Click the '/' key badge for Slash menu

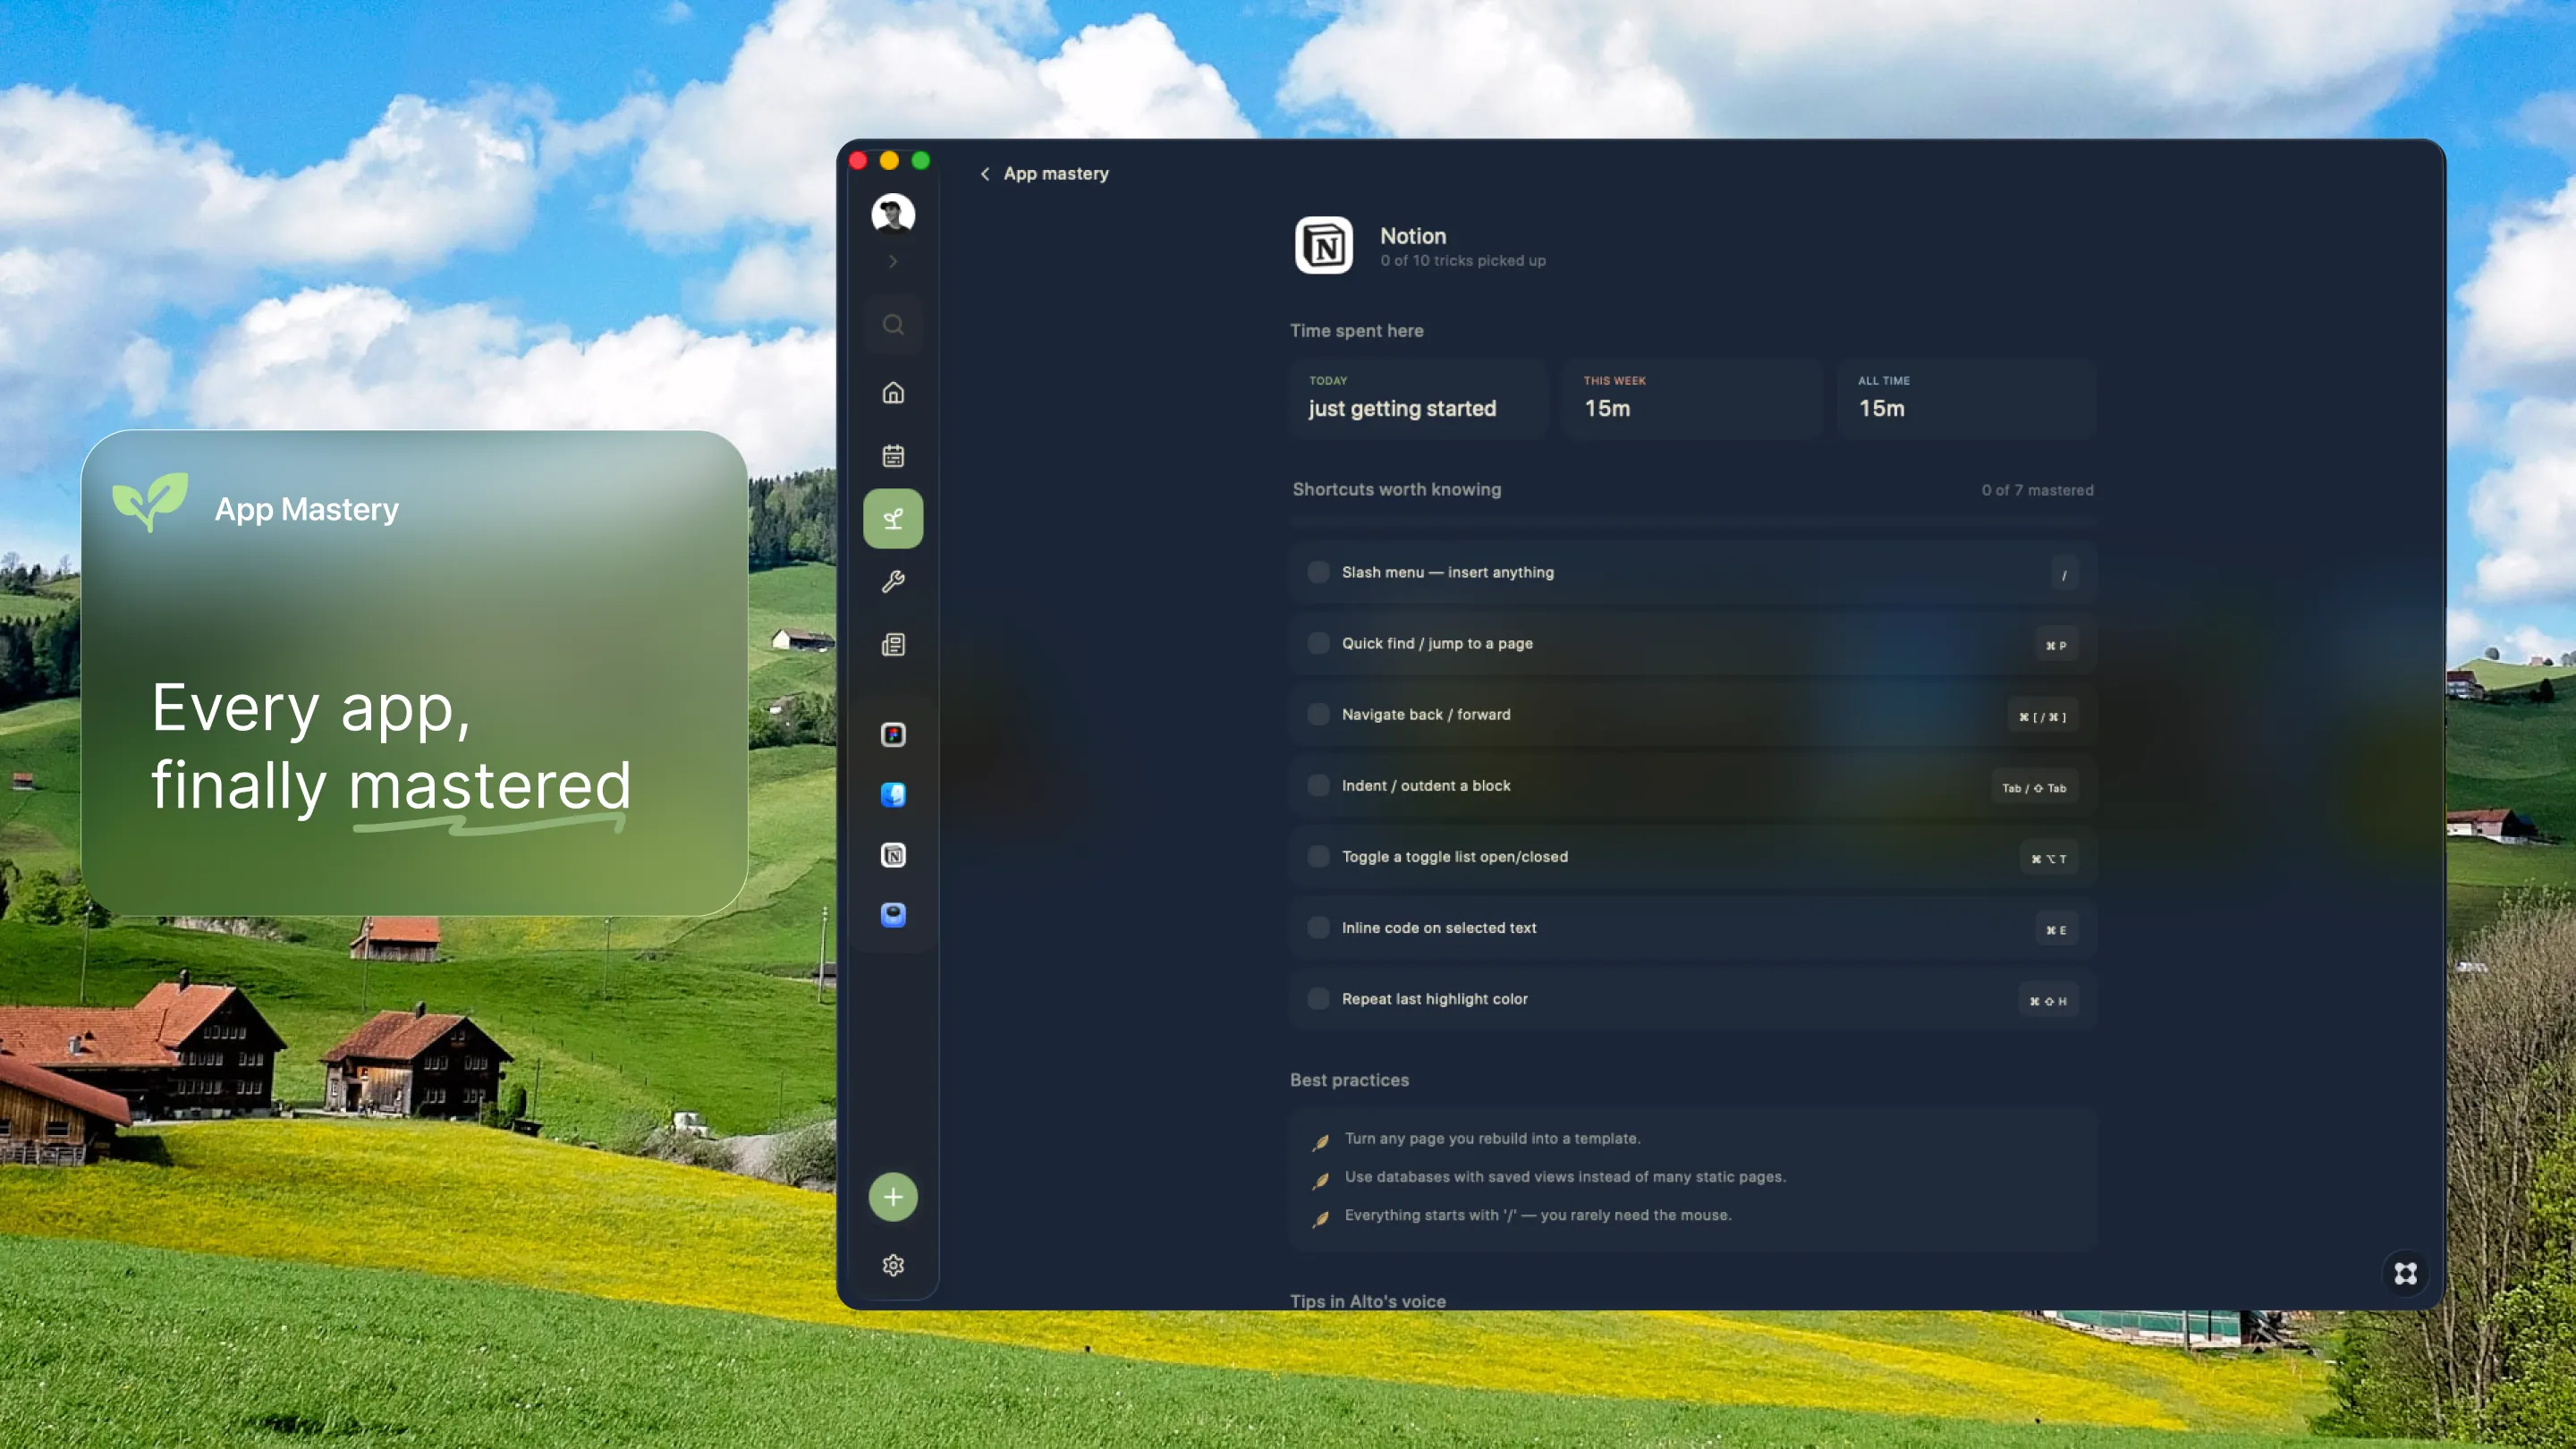coord(2063,573)
